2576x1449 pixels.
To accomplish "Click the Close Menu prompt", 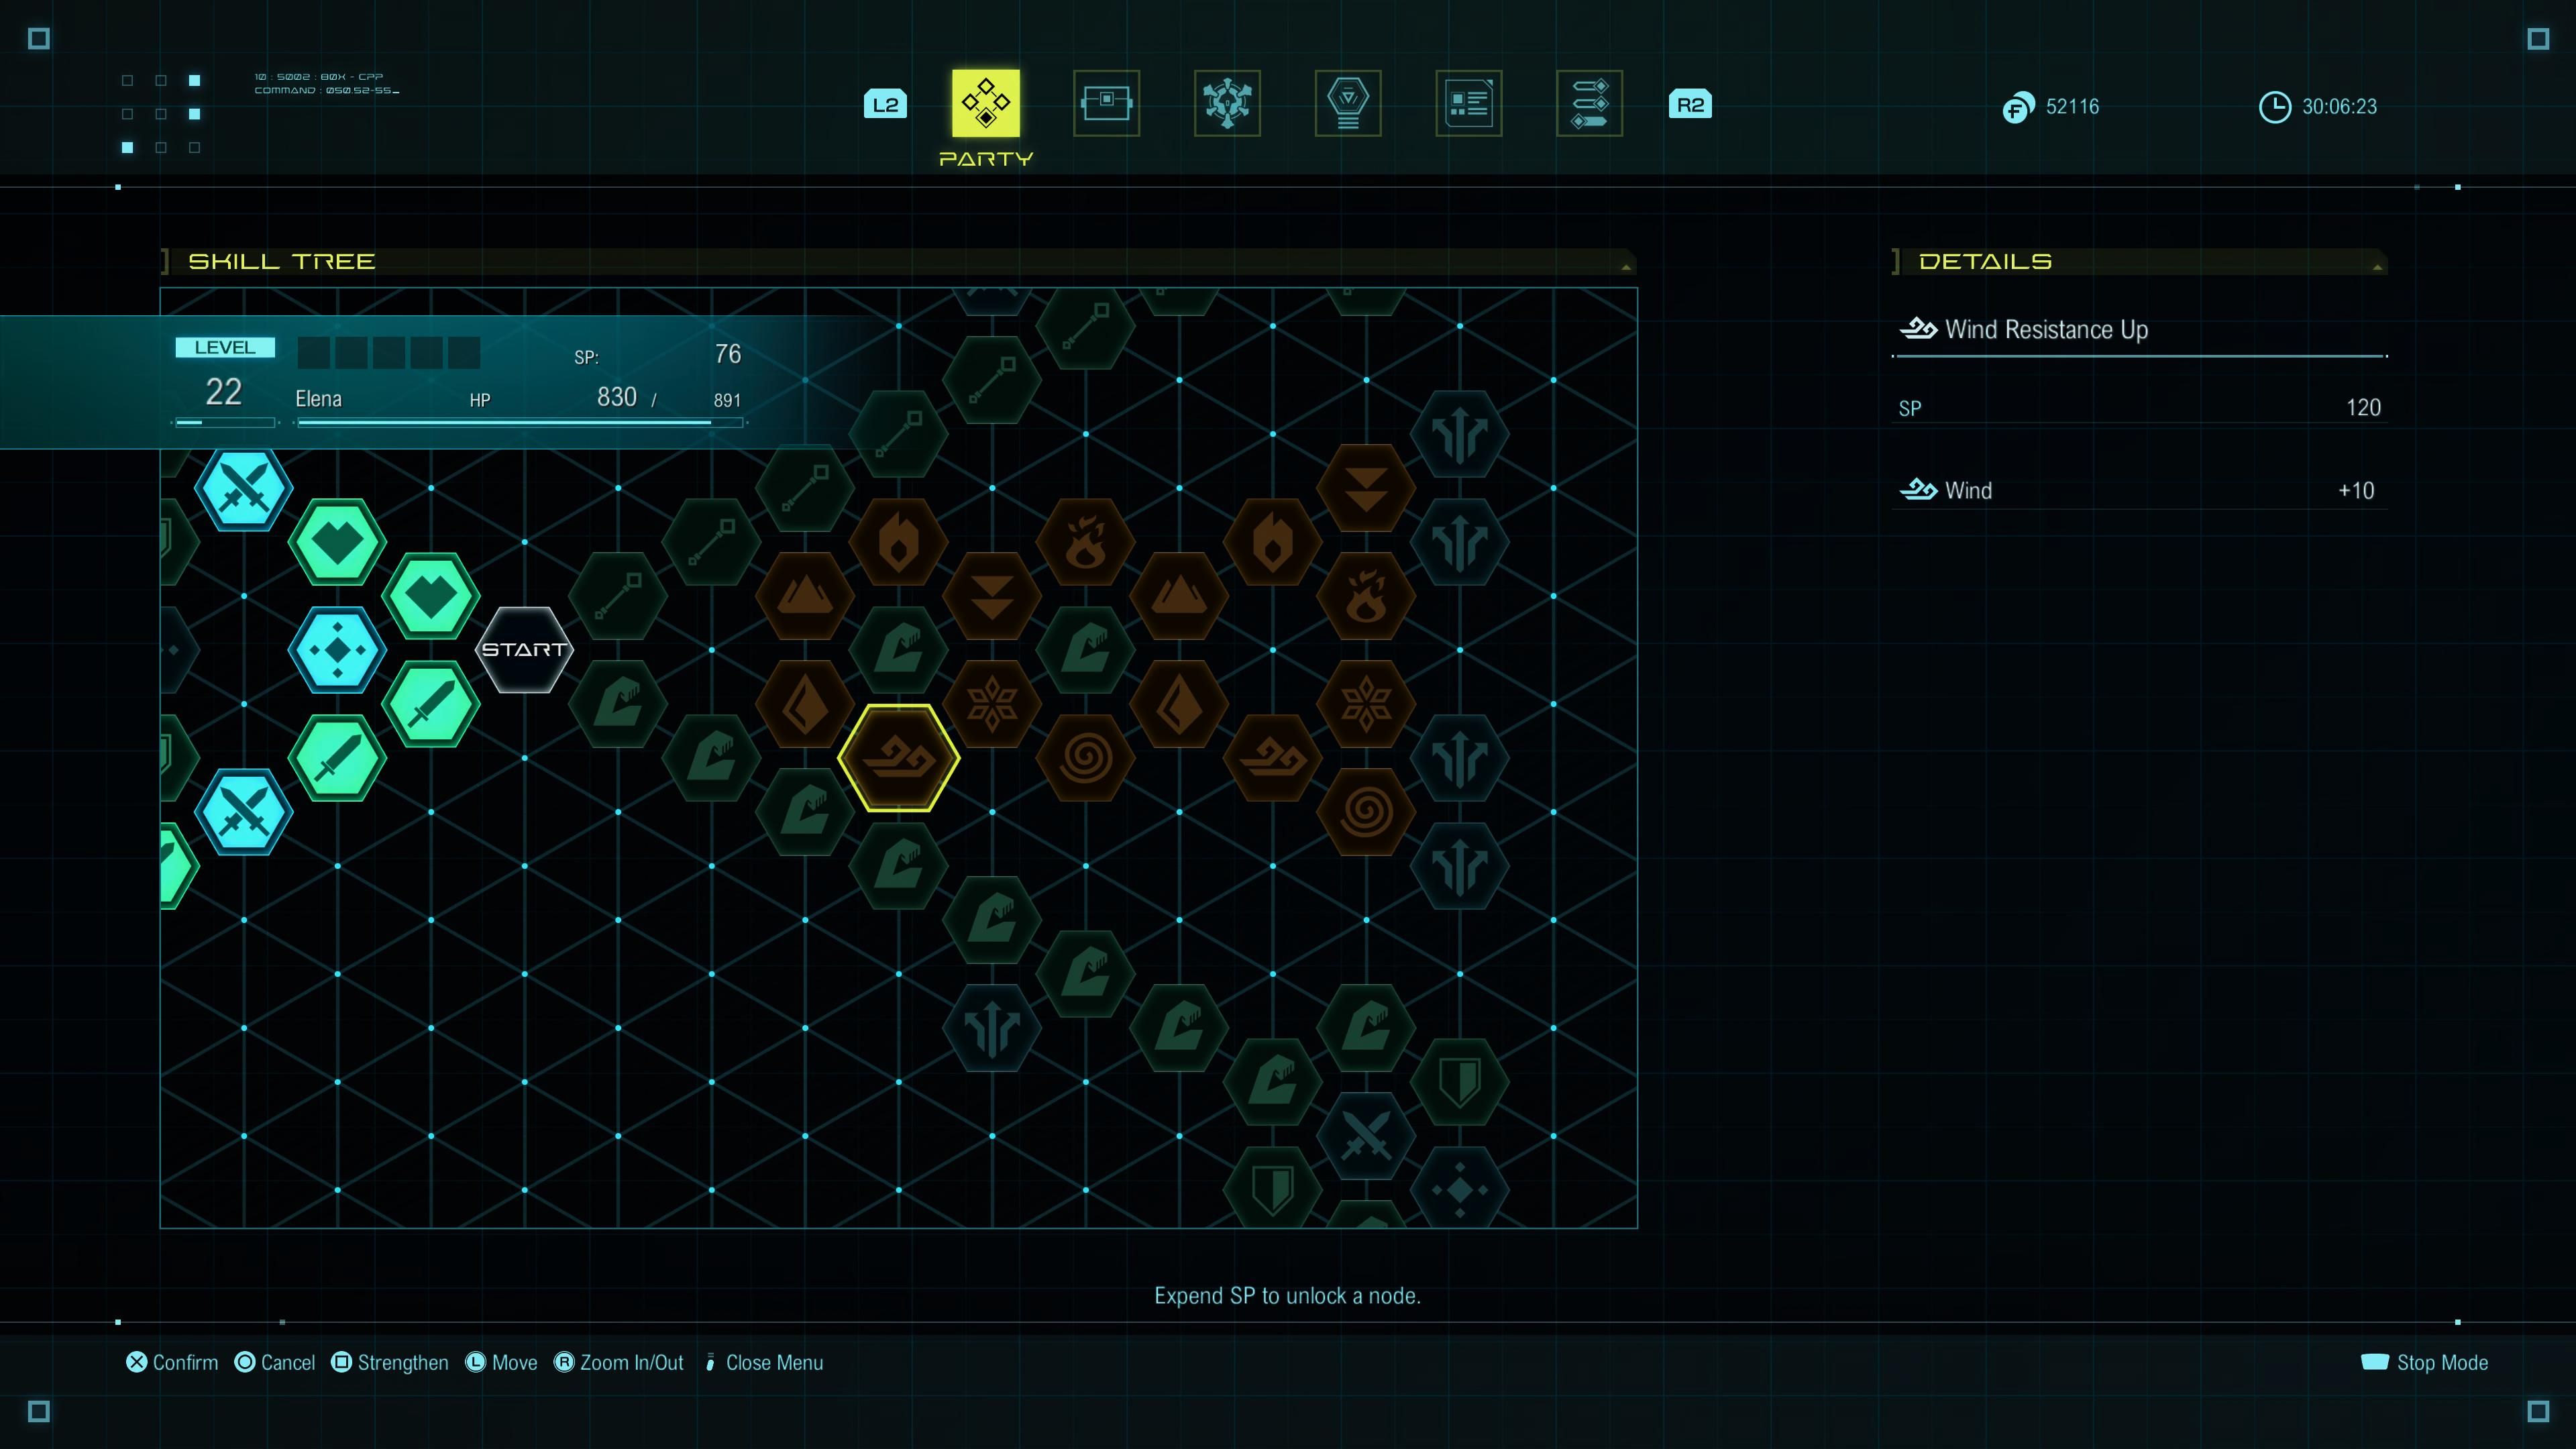I will [x=764, y=1362].
